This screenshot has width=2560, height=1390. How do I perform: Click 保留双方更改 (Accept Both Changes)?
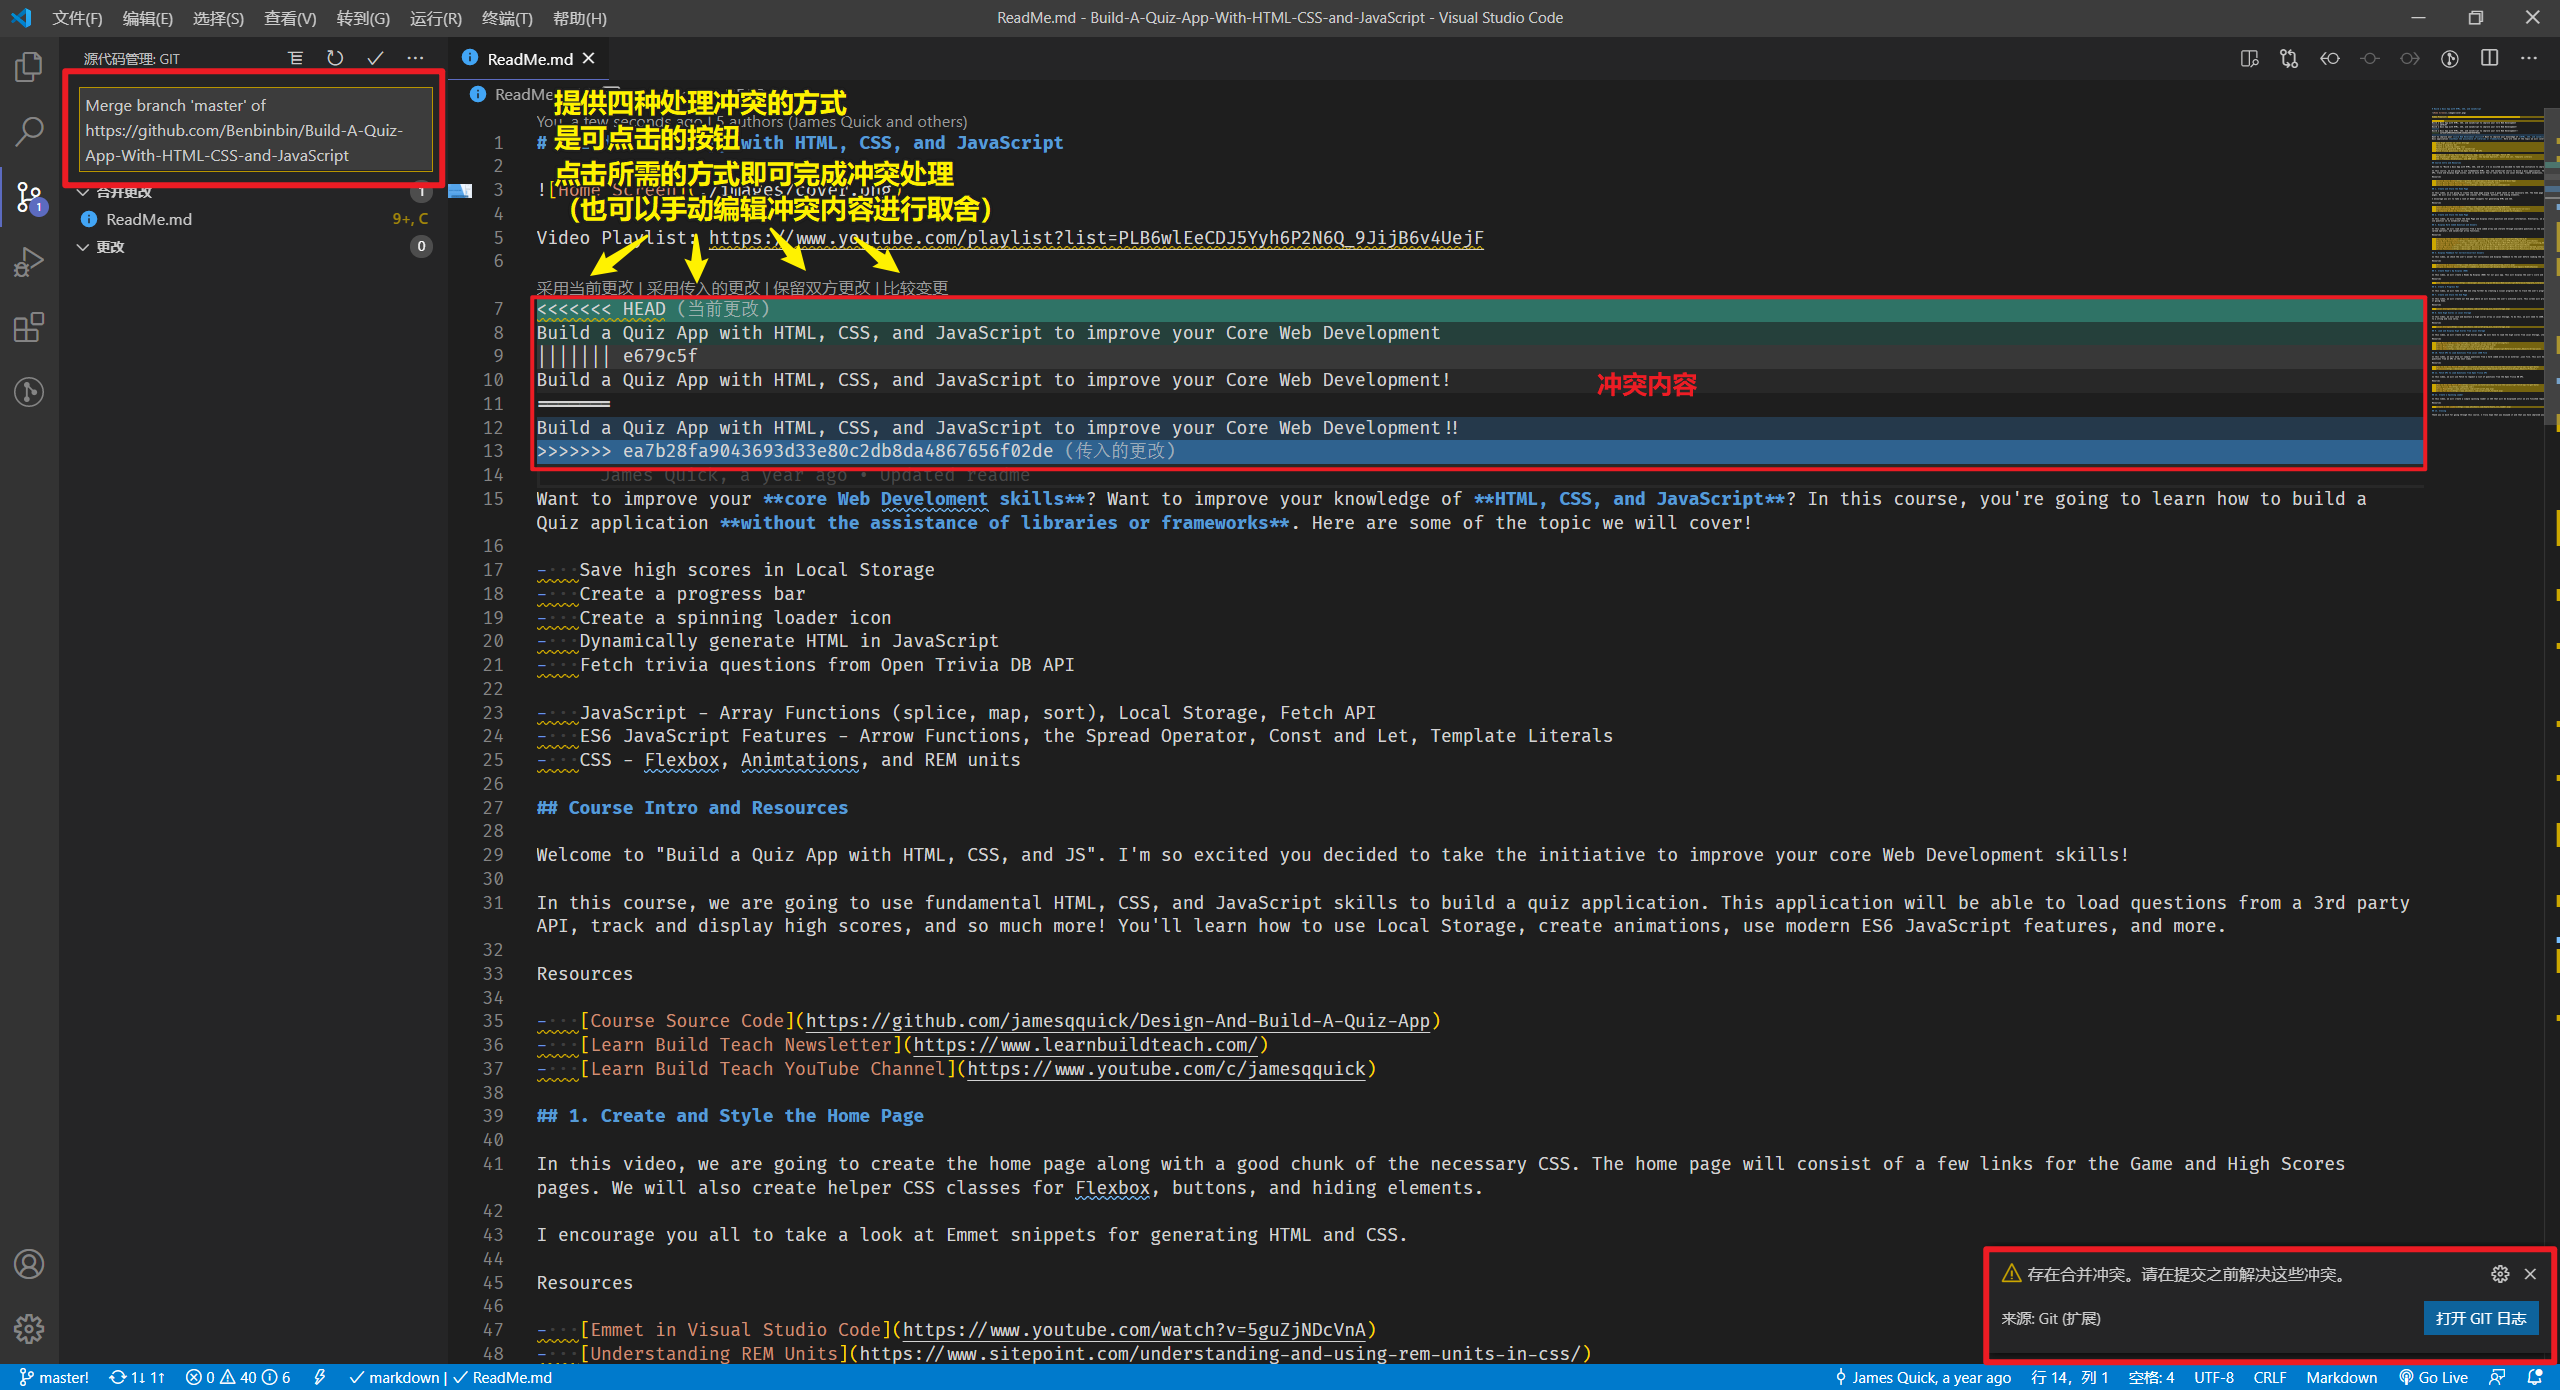(821, 288)
